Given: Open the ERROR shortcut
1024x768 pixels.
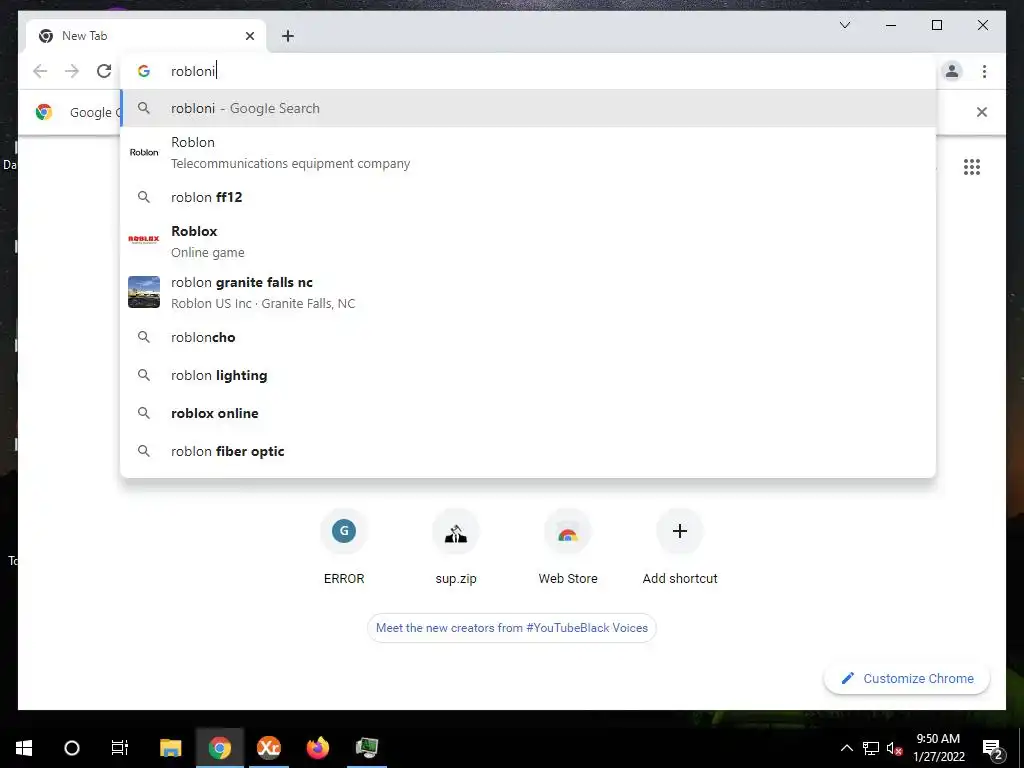Looking at the screenshot, I should click(344, 547).
